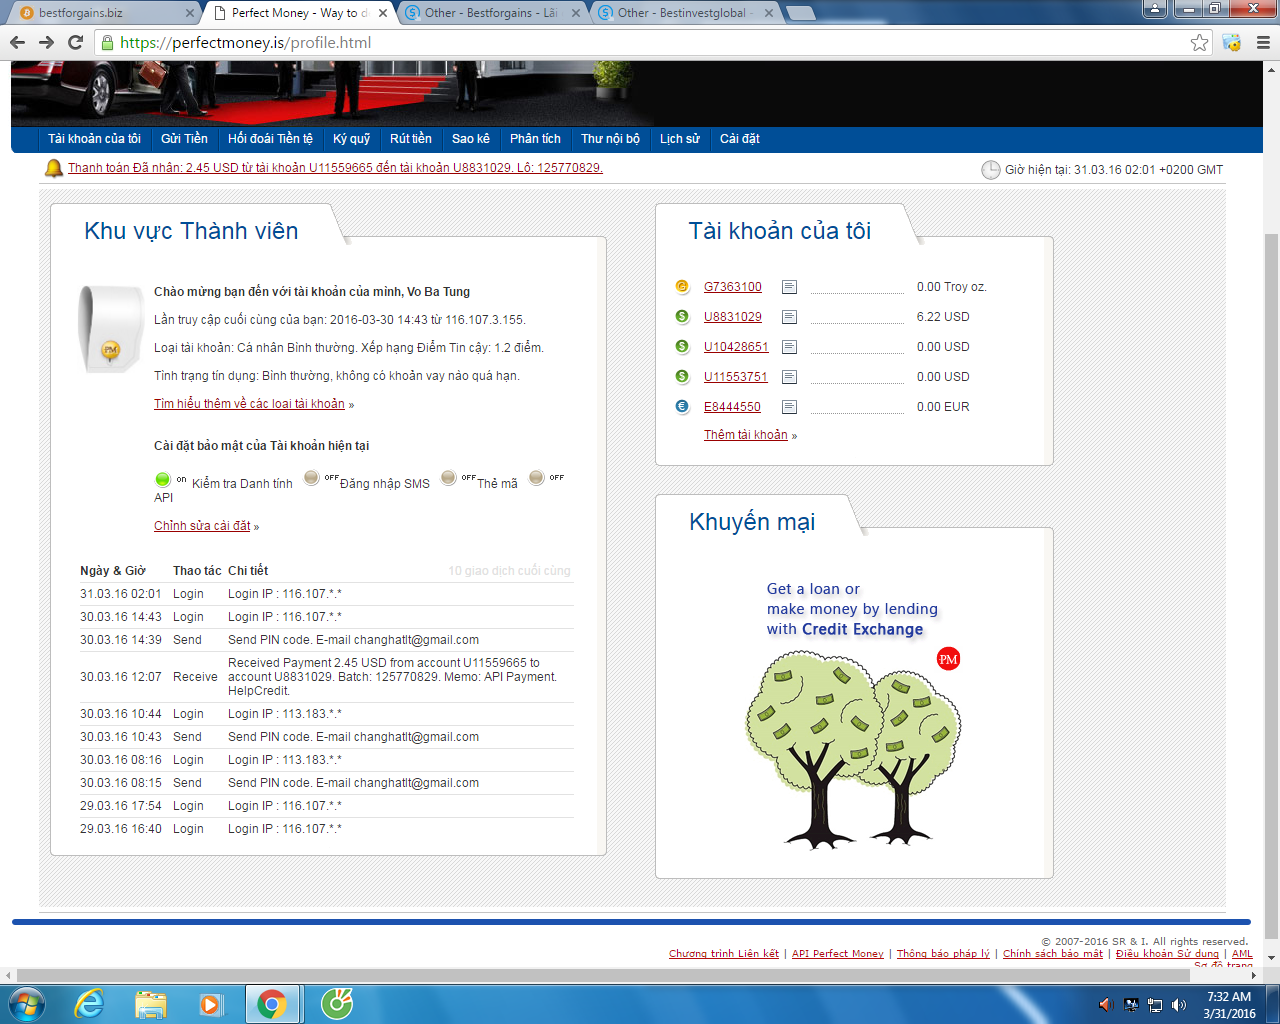Open Thư nội bộ in the navigation

[610, 139]
